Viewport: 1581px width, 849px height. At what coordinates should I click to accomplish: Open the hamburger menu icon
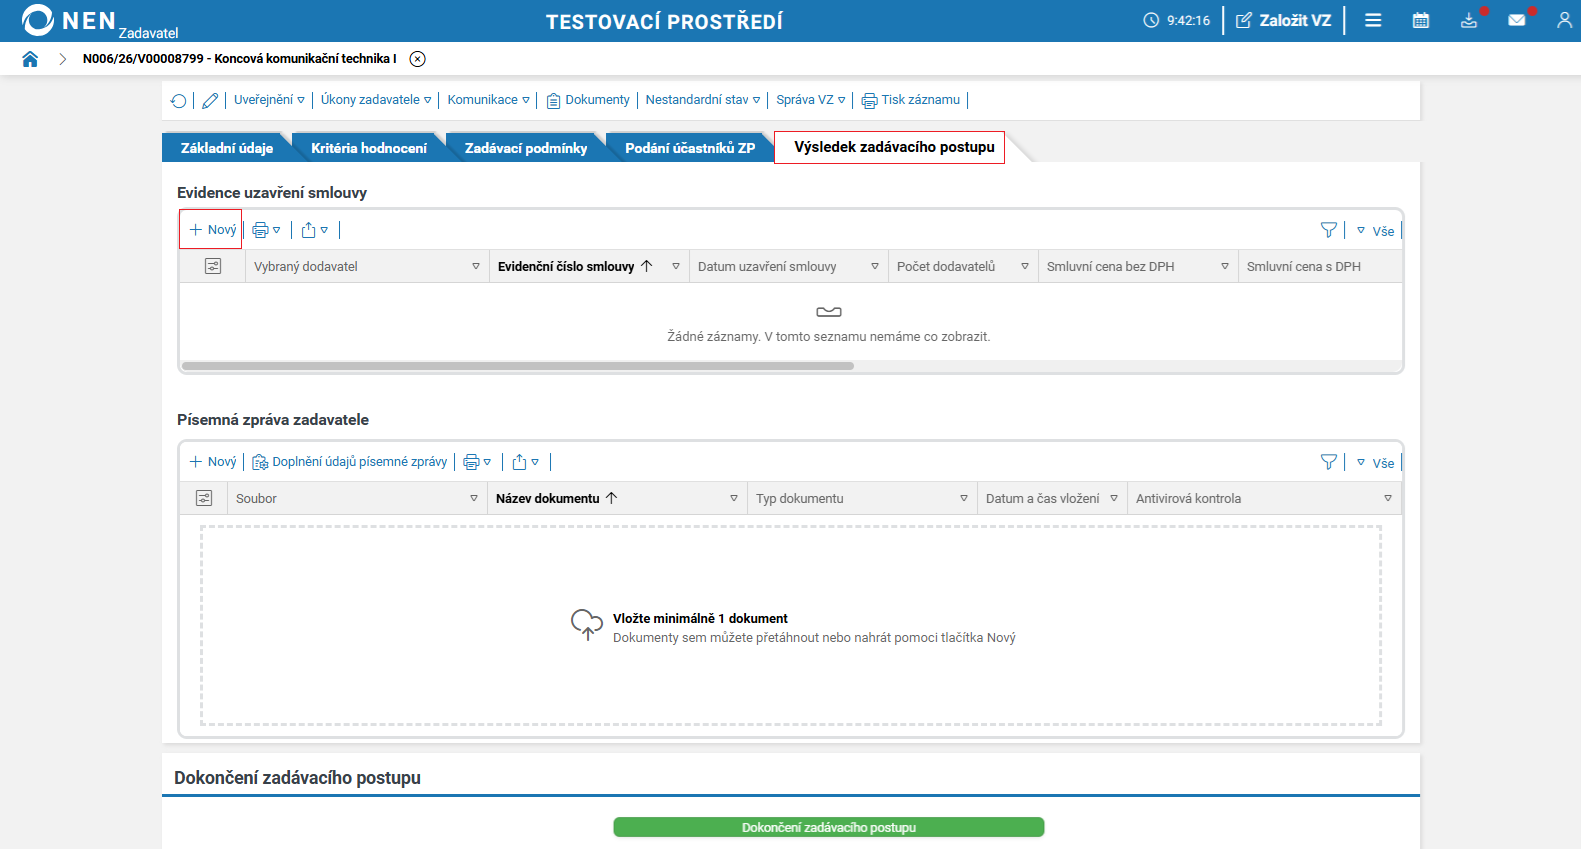click(x=1373, y=20)
